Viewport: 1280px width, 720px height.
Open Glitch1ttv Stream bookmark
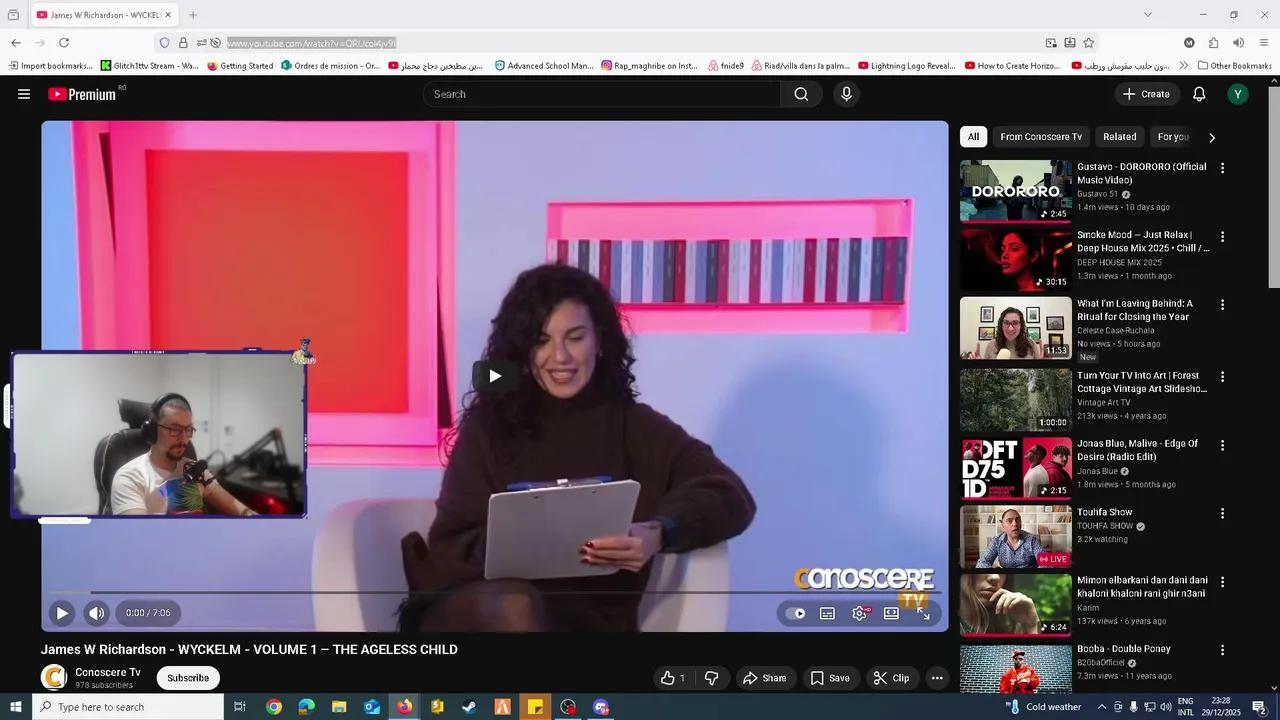[150, 66]
